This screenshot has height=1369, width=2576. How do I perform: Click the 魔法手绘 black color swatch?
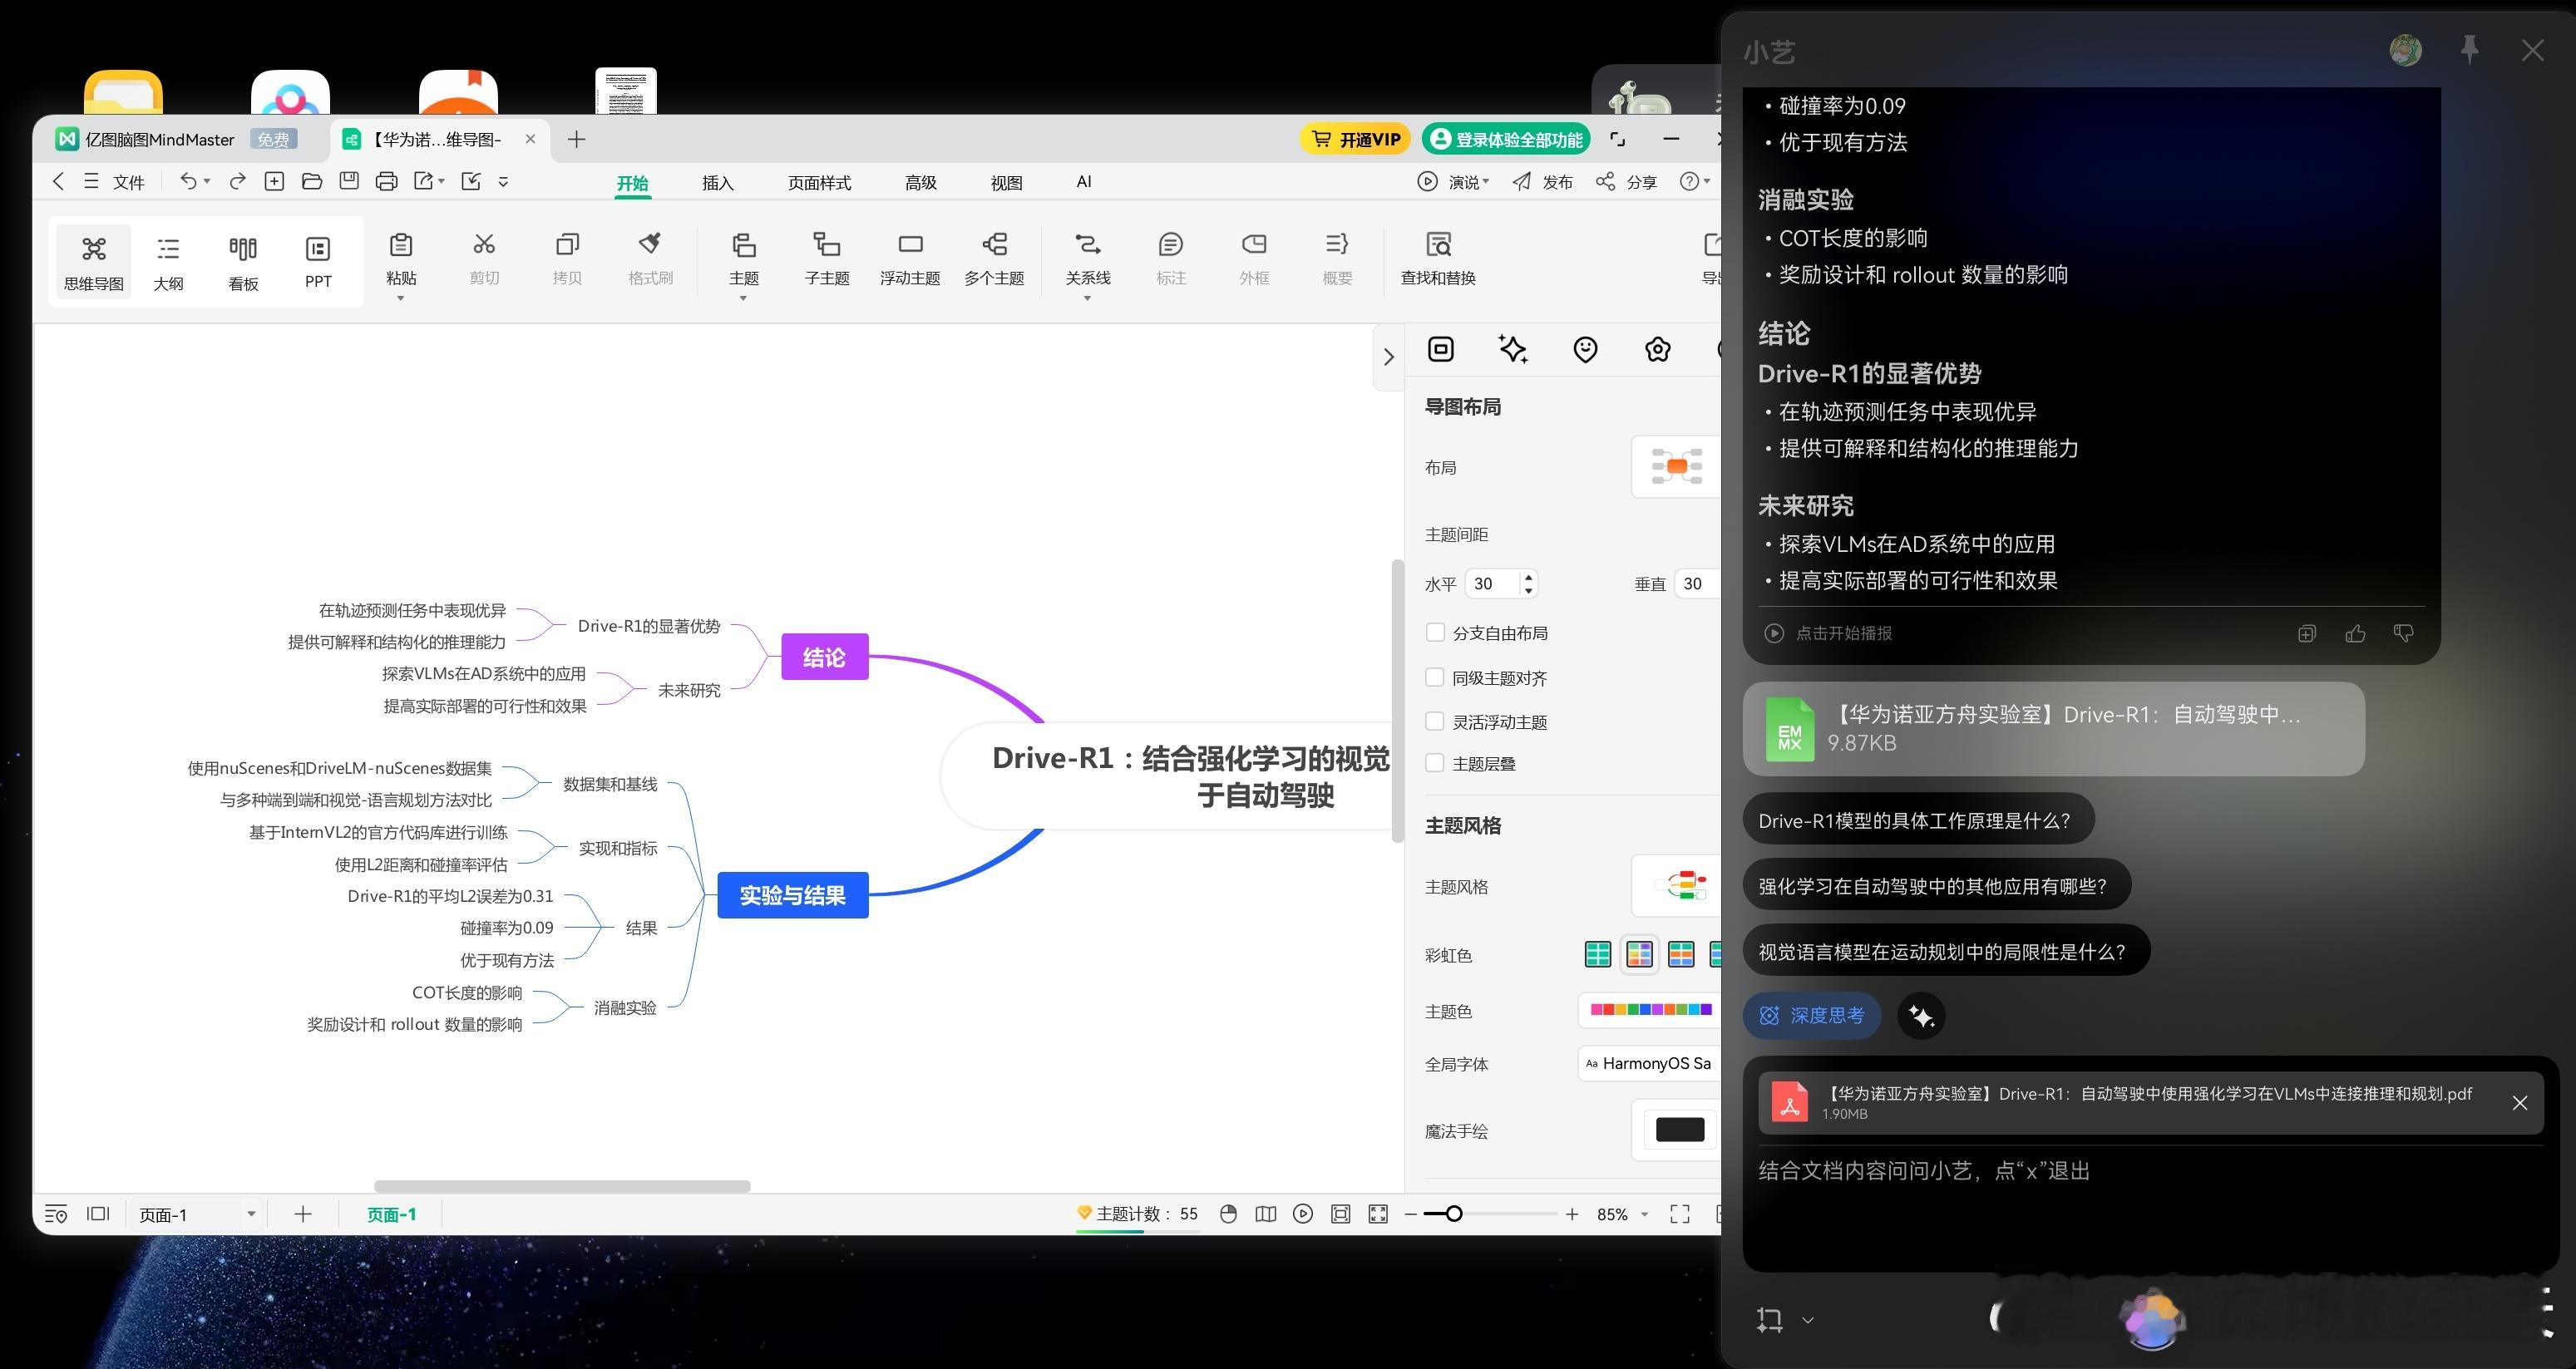click(1680, 1130)
